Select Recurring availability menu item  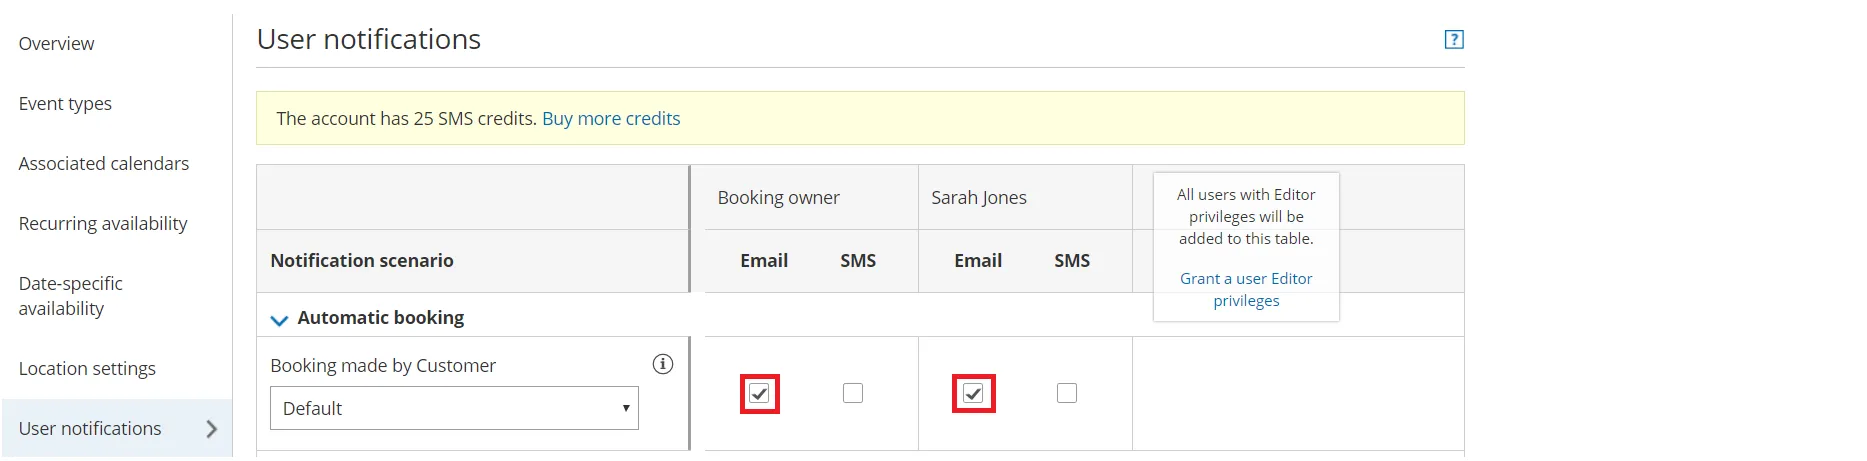103,224
